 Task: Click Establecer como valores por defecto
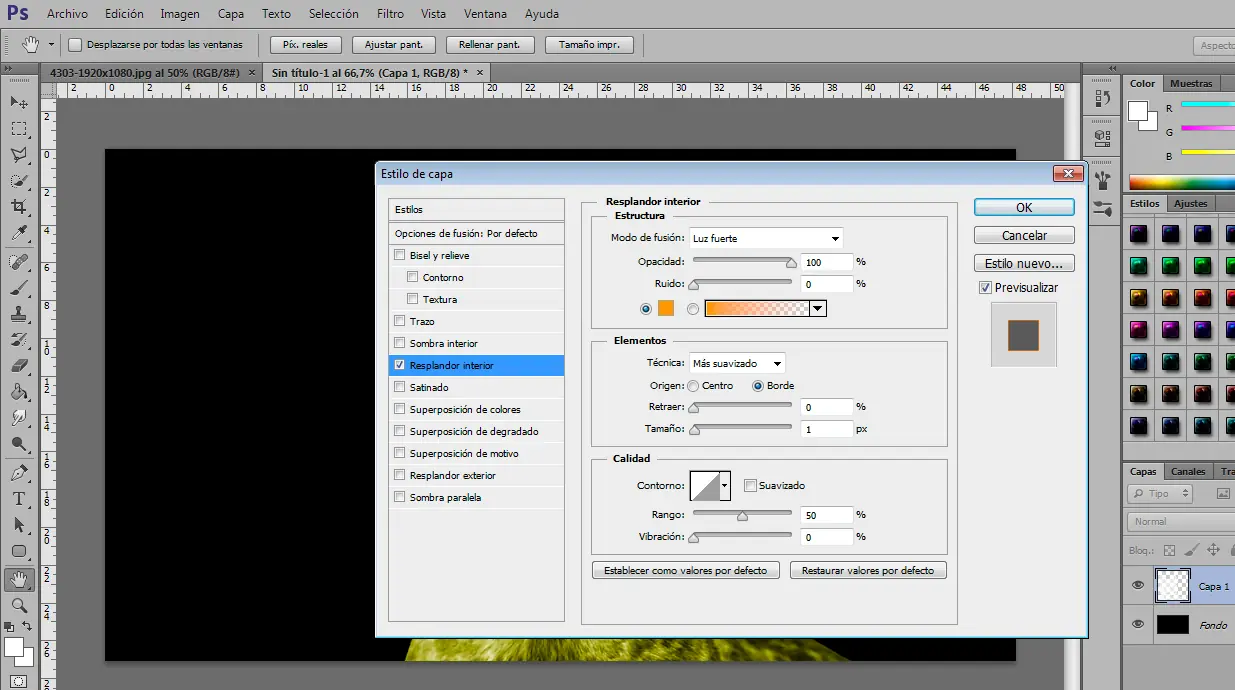(x=686, y=571)
